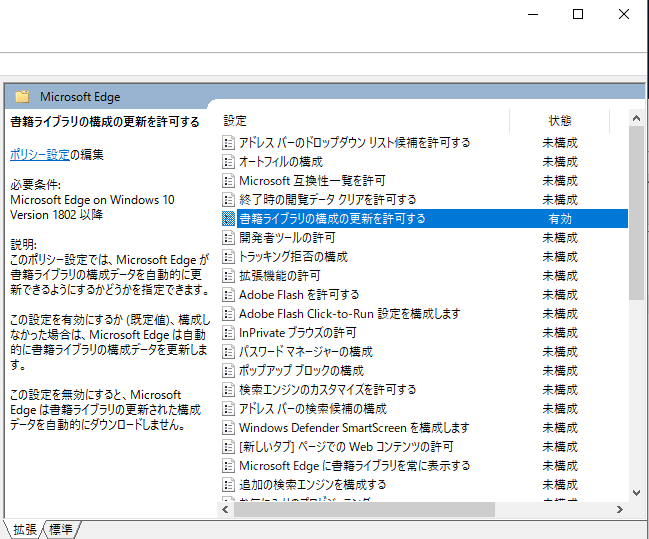Select 検索エンジンのカスタマイズを許可する setting

328,390
